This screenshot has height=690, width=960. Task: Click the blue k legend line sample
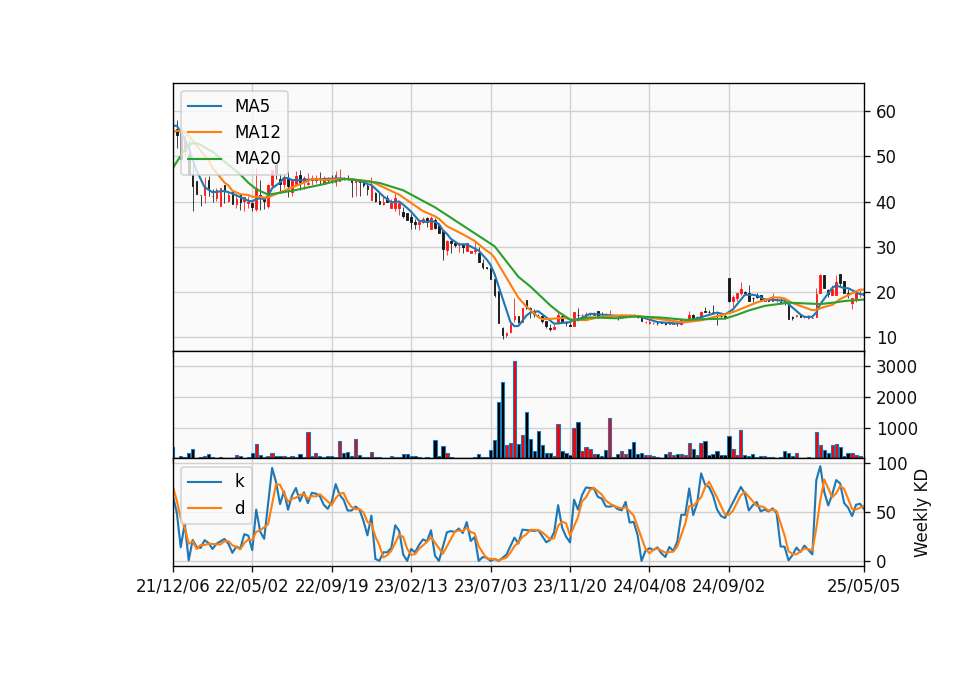coord(204,482)
